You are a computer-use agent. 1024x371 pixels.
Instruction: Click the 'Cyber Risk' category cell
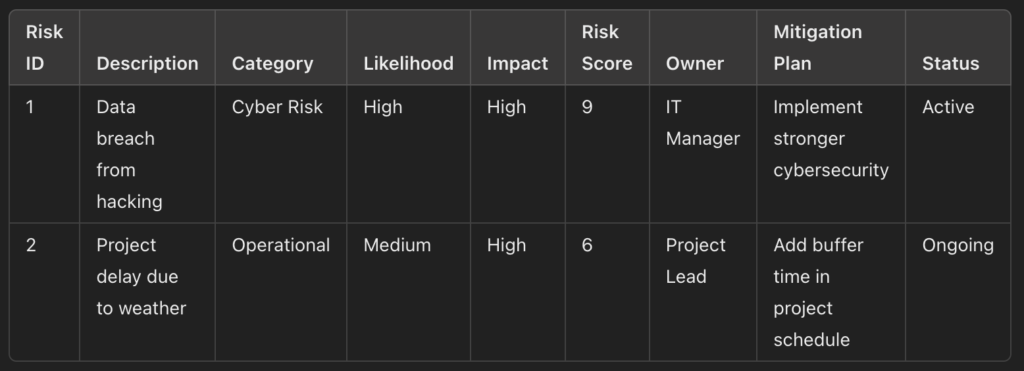point(281,154)
